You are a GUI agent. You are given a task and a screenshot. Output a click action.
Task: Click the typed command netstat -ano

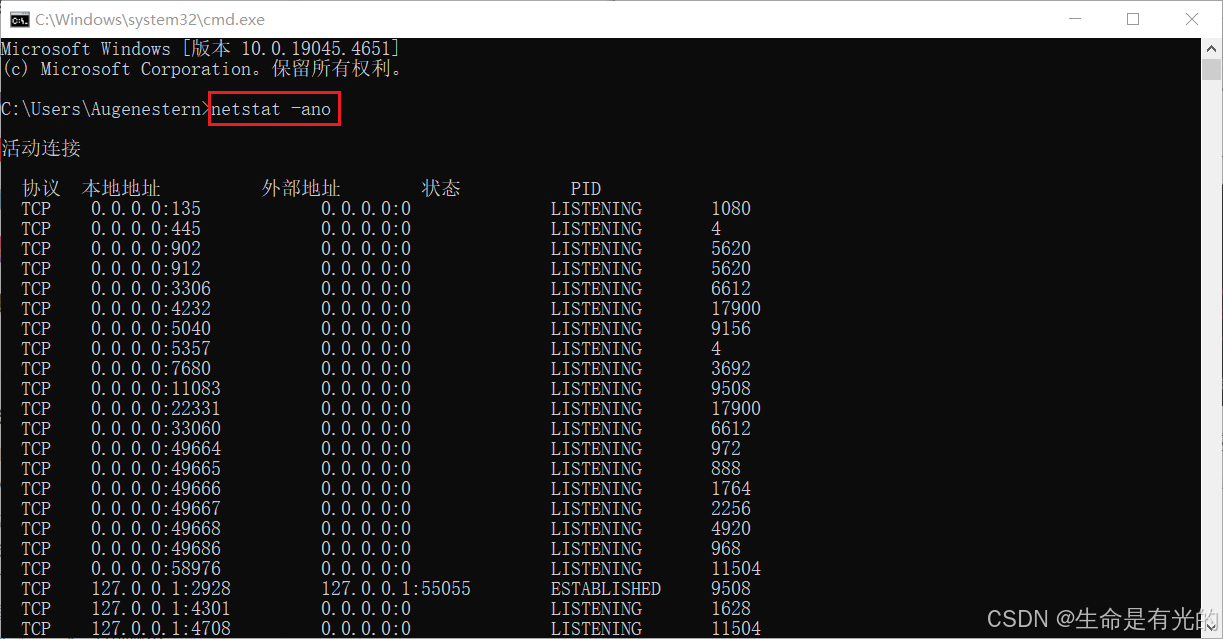[271, 109]
